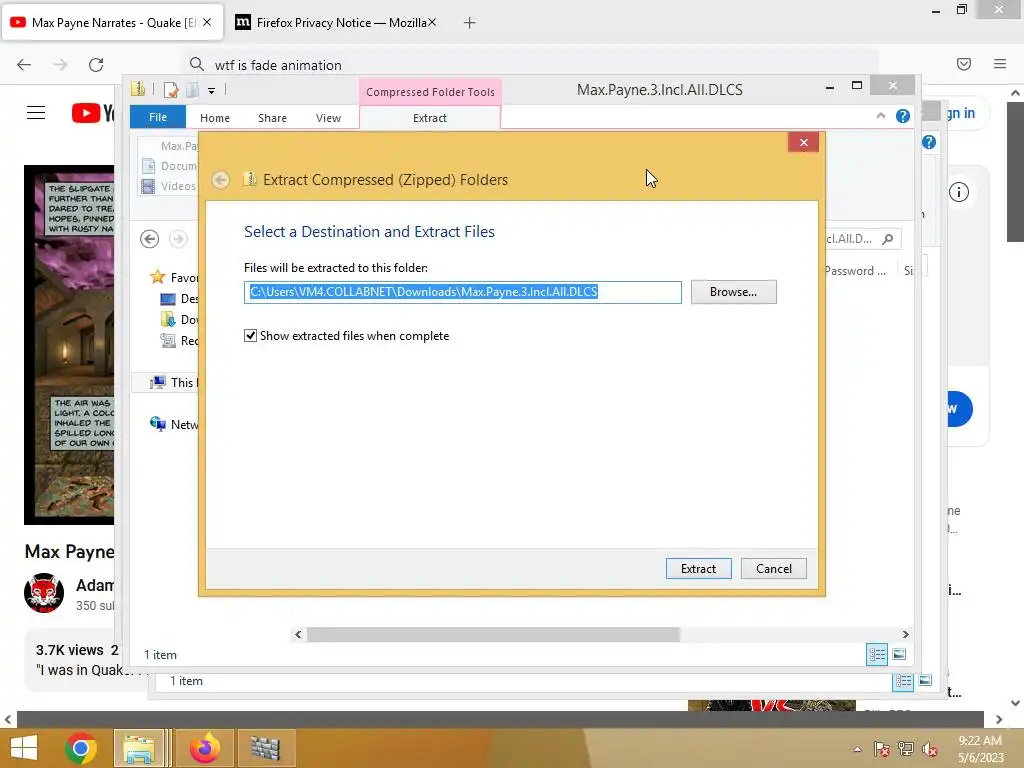Open the channel avatar with red fox
The height and width of the screenshot is (768, 1024).
point(44,593)
